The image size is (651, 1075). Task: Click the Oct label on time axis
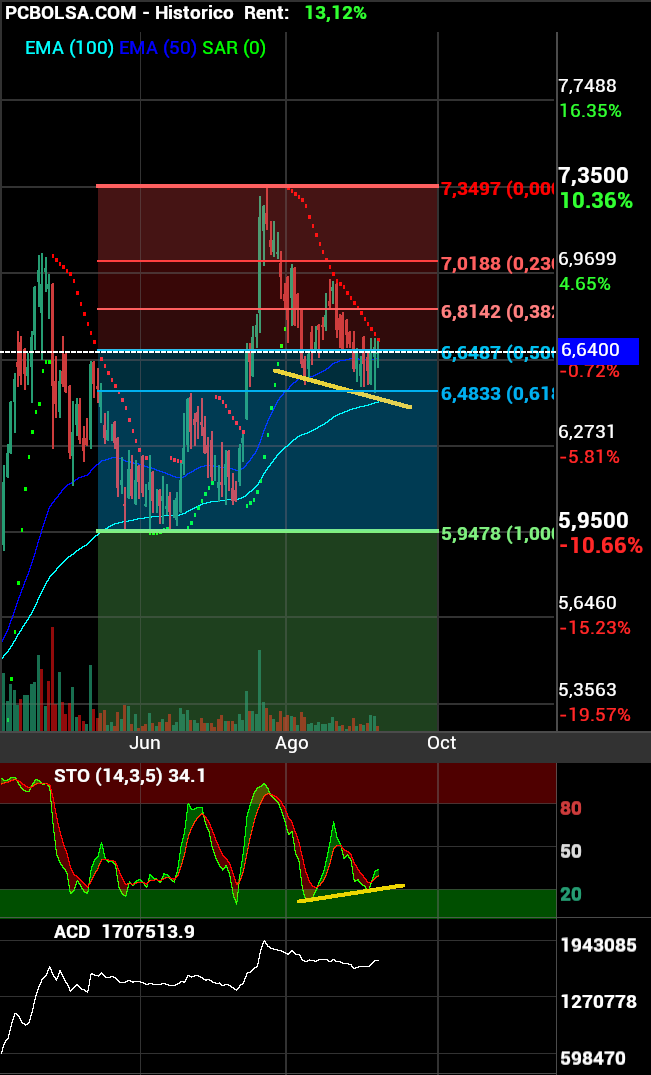coord(441,743)
